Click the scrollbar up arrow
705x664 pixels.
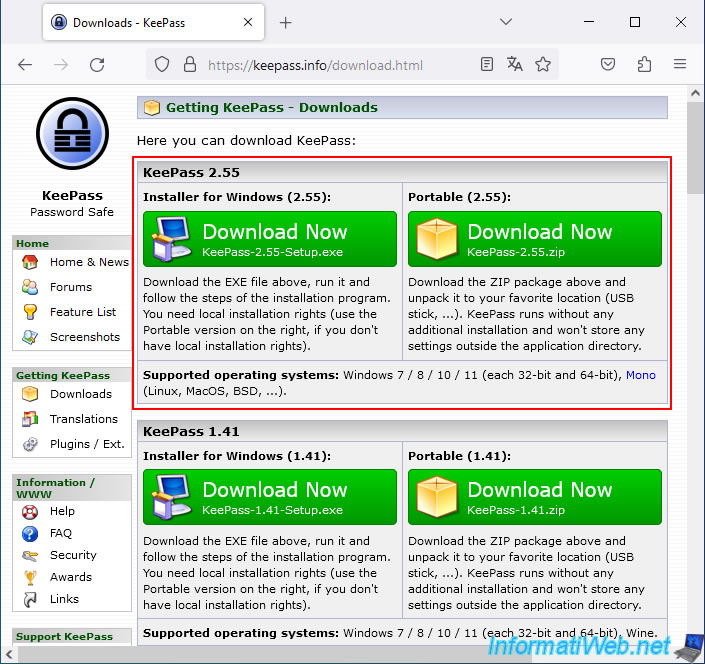click(695, 93)
